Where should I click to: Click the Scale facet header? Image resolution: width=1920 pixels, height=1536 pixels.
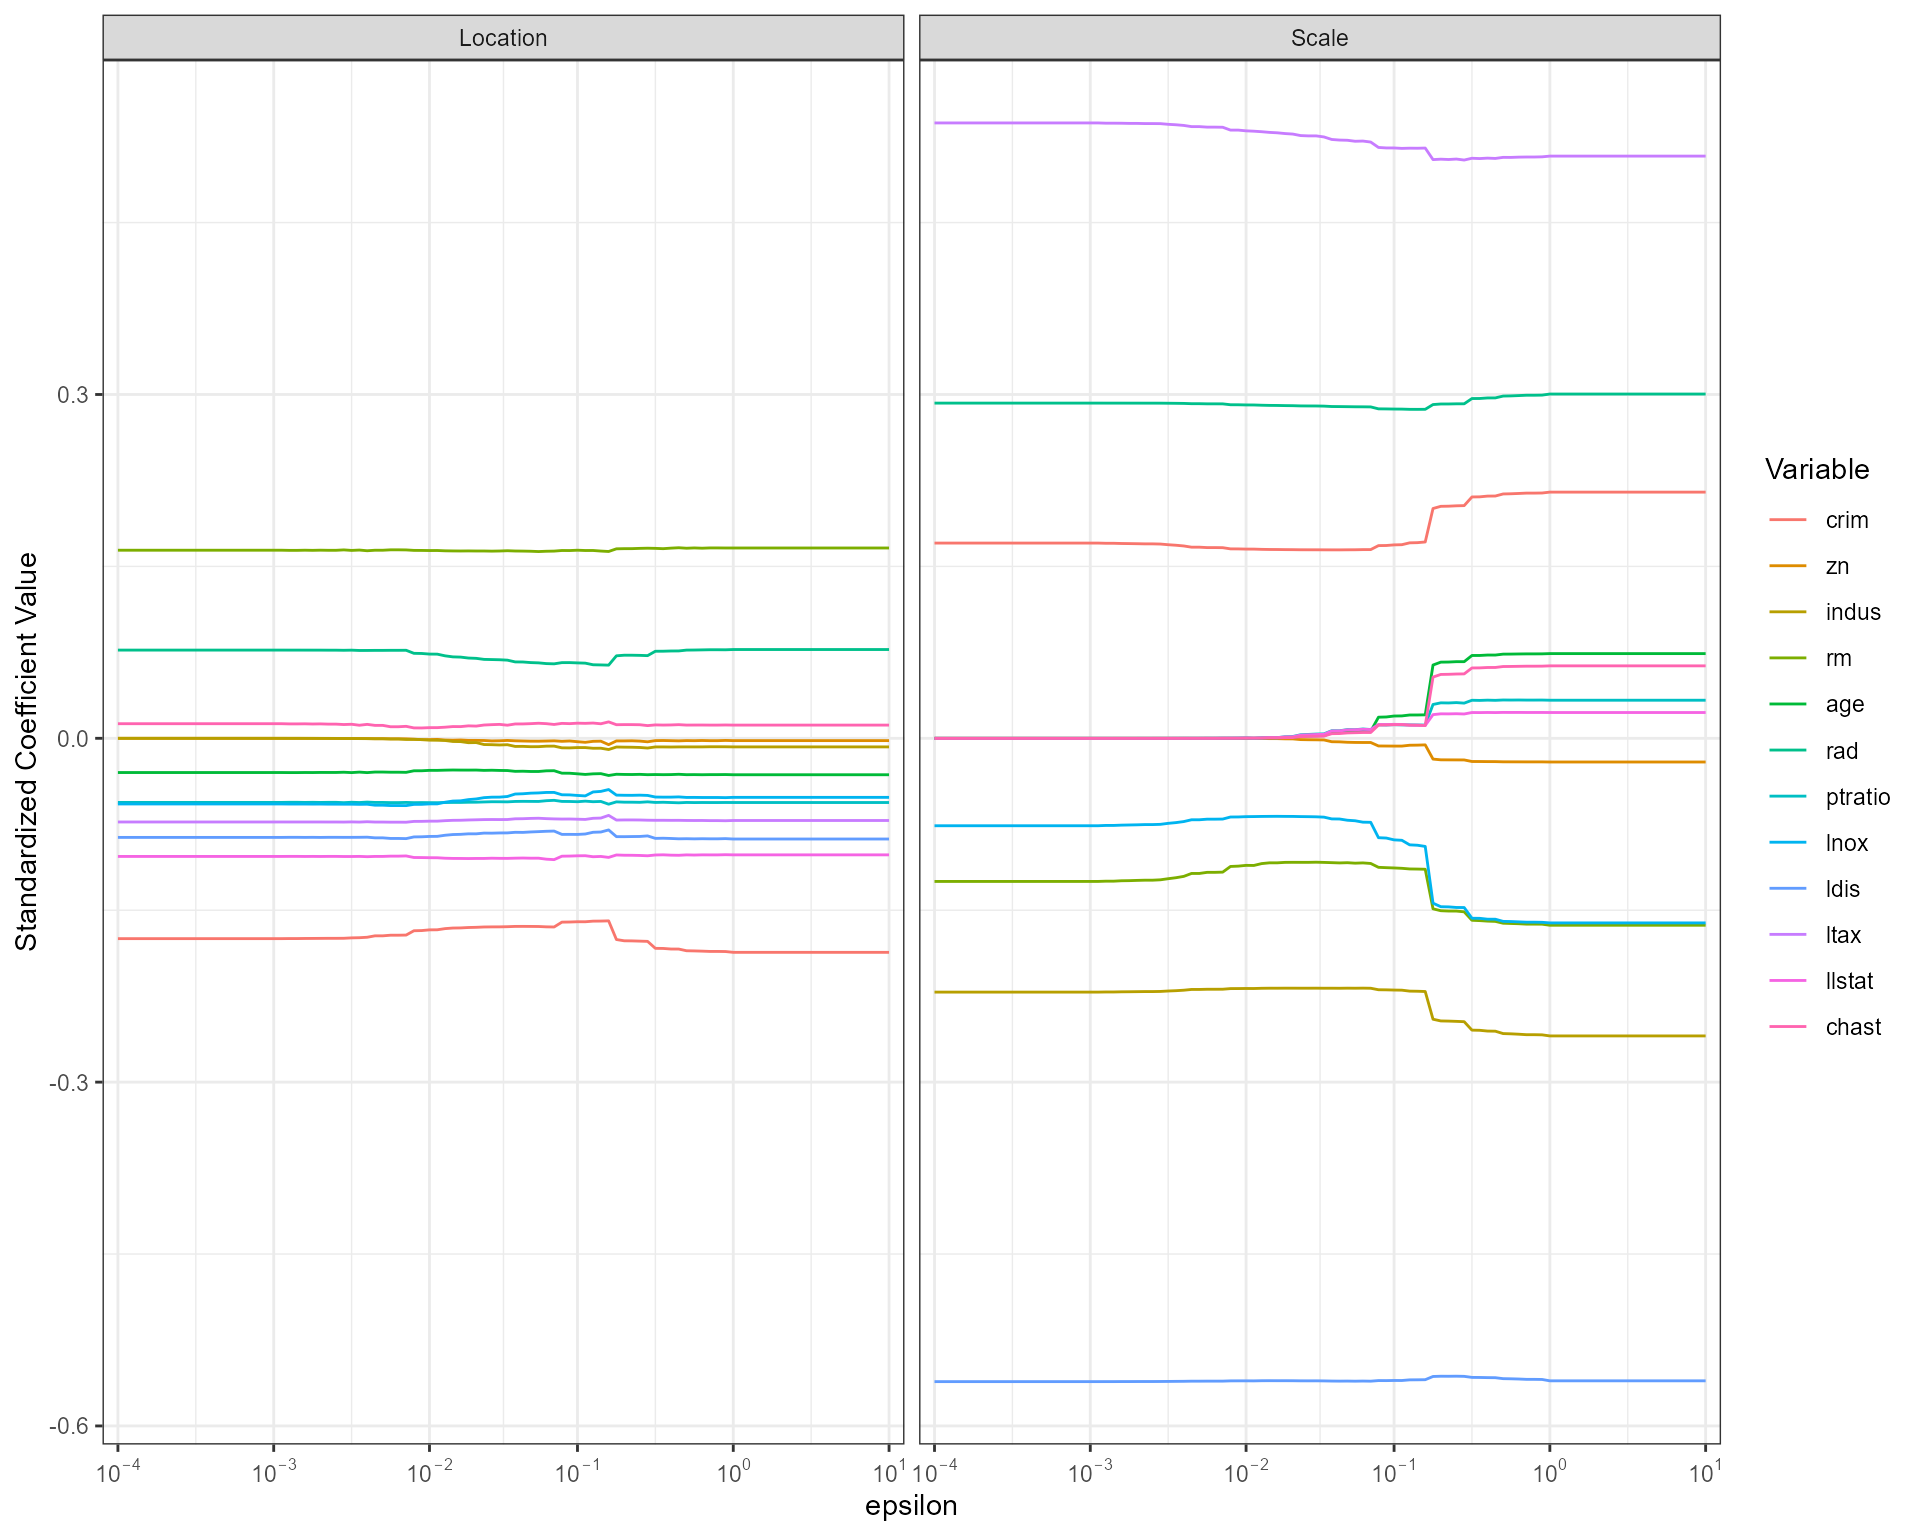click(x=1319, y=38)
